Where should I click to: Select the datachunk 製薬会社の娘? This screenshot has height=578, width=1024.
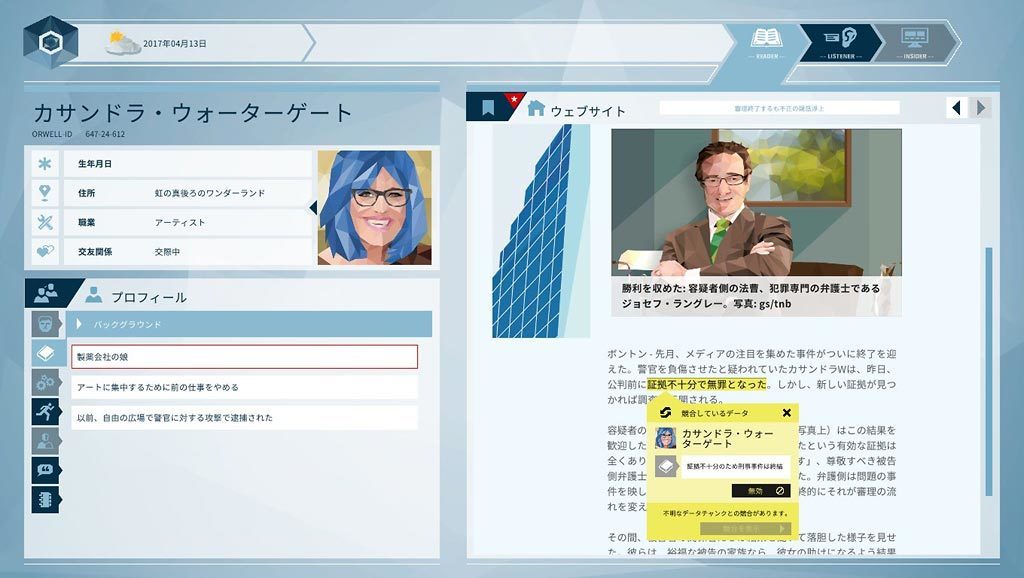tap(244, 357)
